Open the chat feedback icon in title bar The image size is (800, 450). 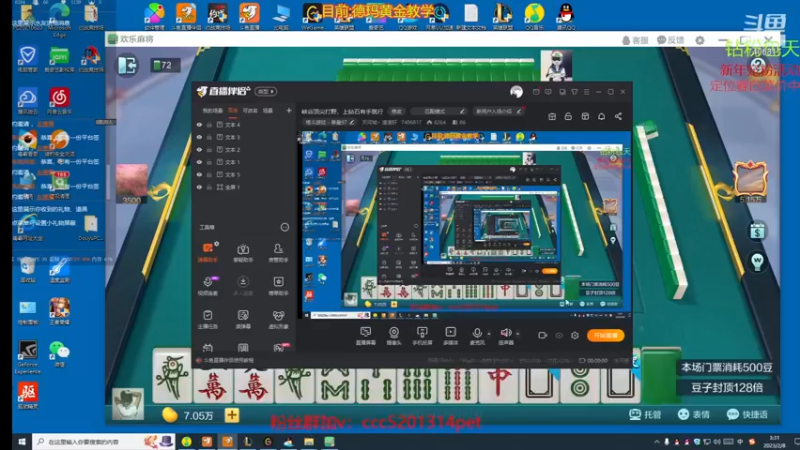pos(548,92)
